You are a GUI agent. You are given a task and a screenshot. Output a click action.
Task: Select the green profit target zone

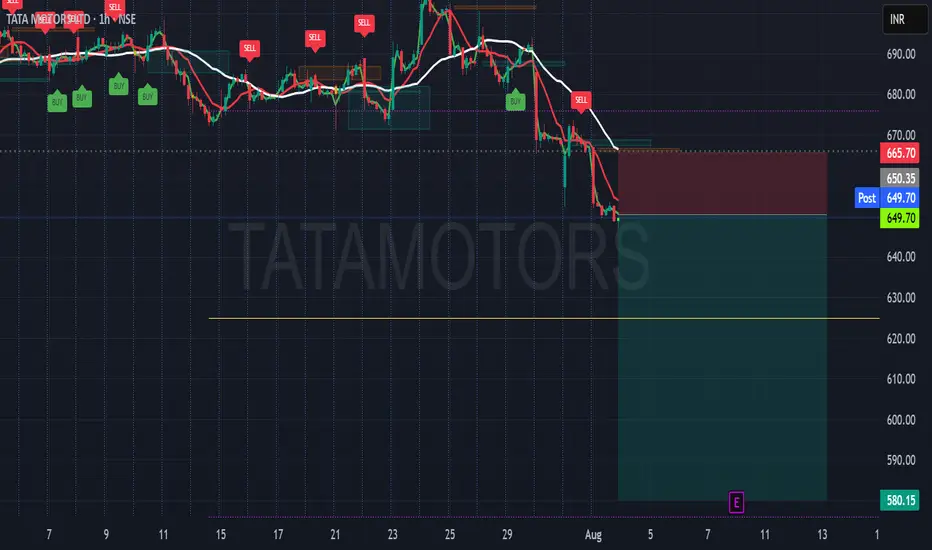pyautogui.click(x=722, y=357)
